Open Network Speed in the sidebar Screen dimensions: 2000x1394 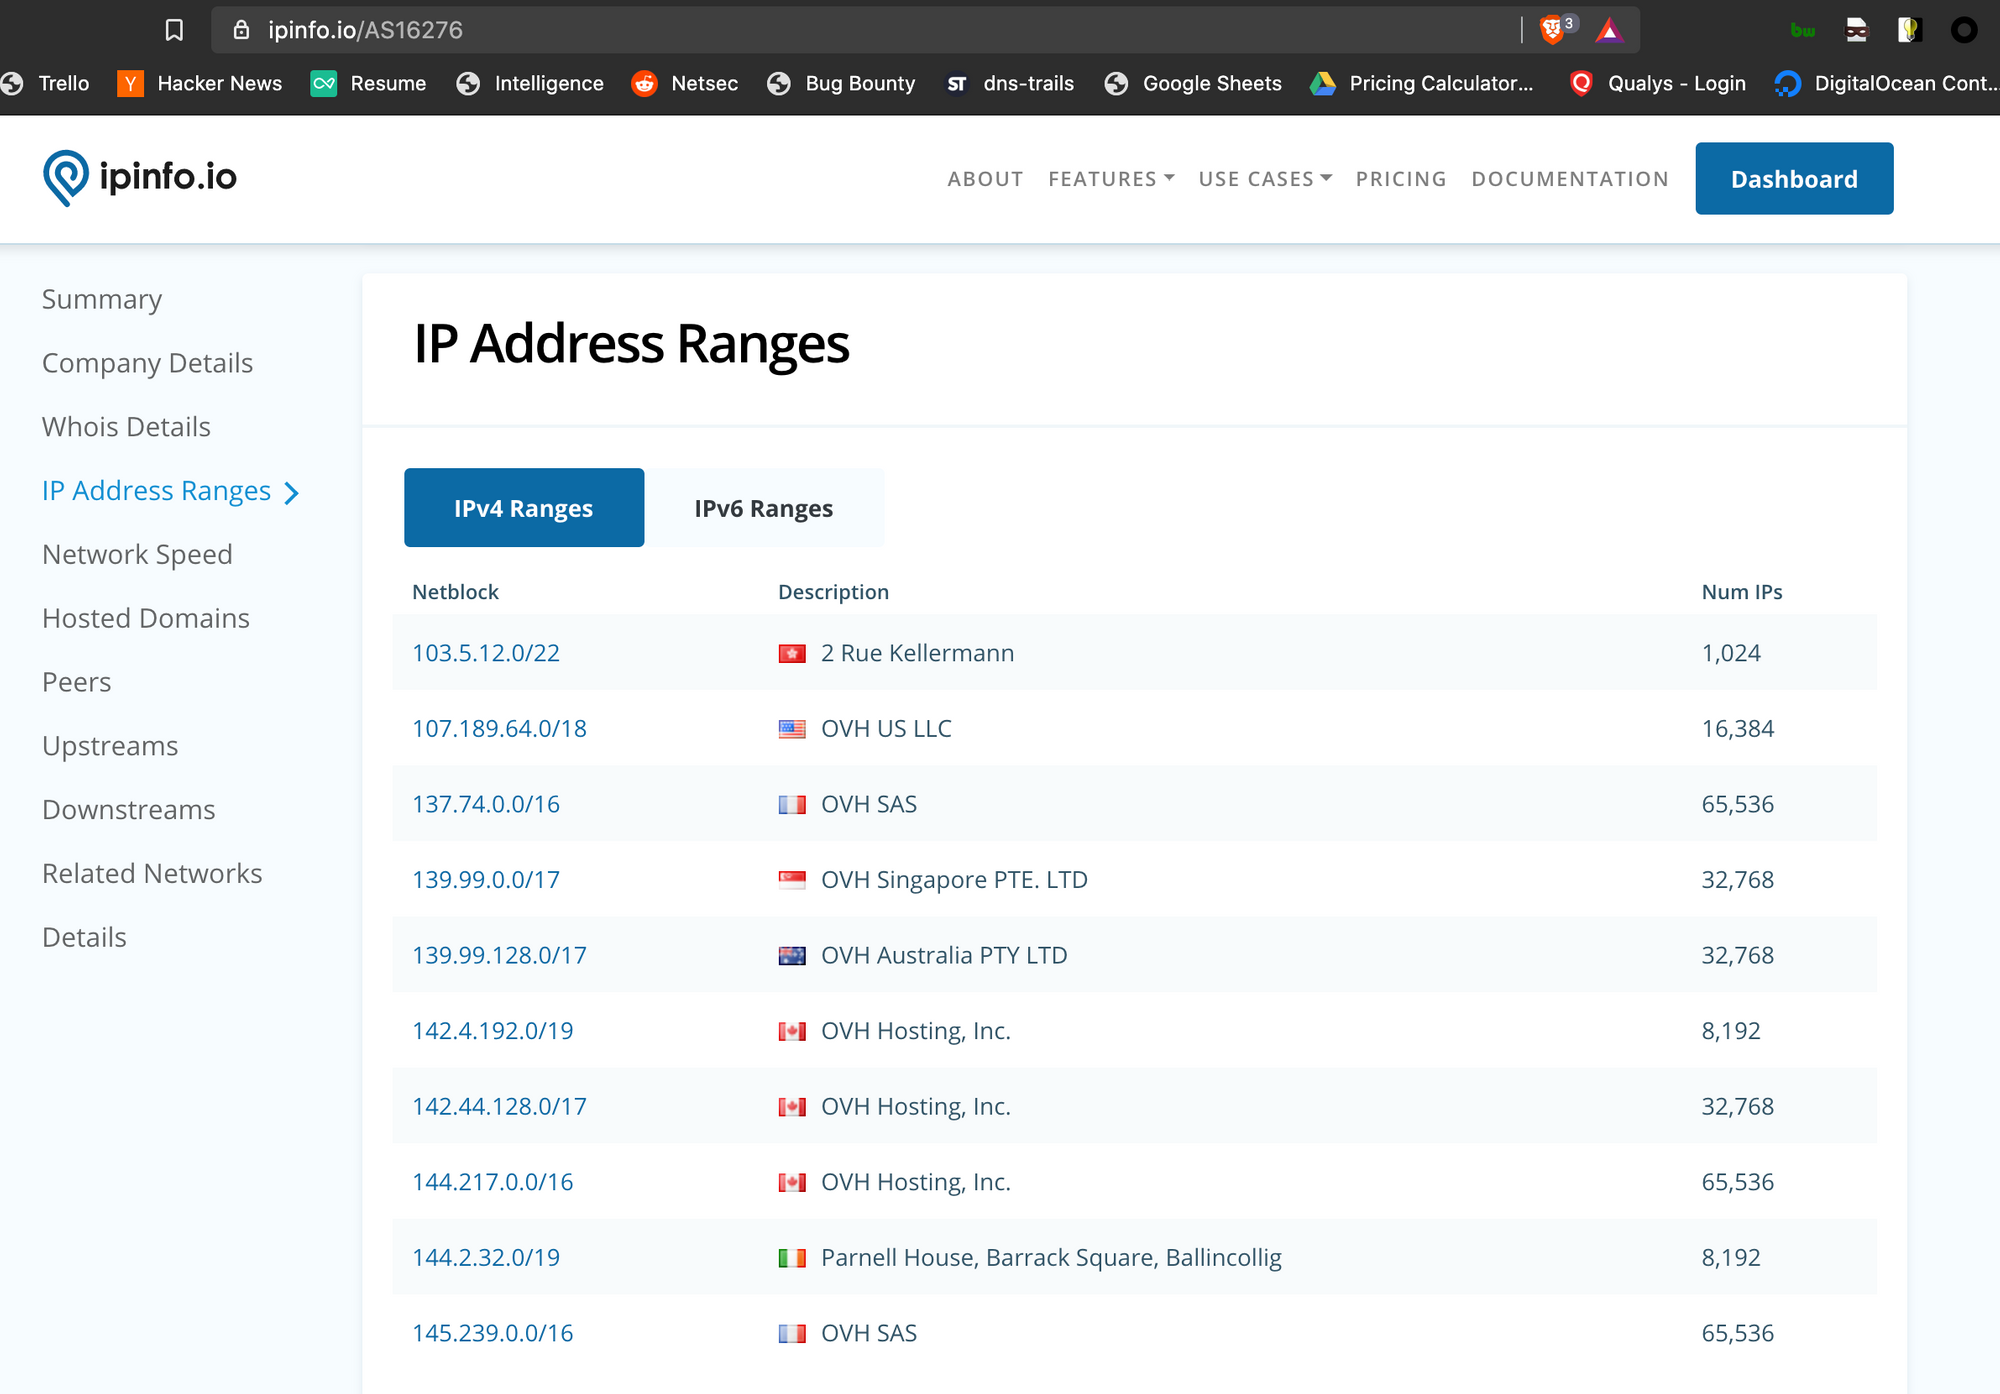pyautogui.click(x=137, y=555)
